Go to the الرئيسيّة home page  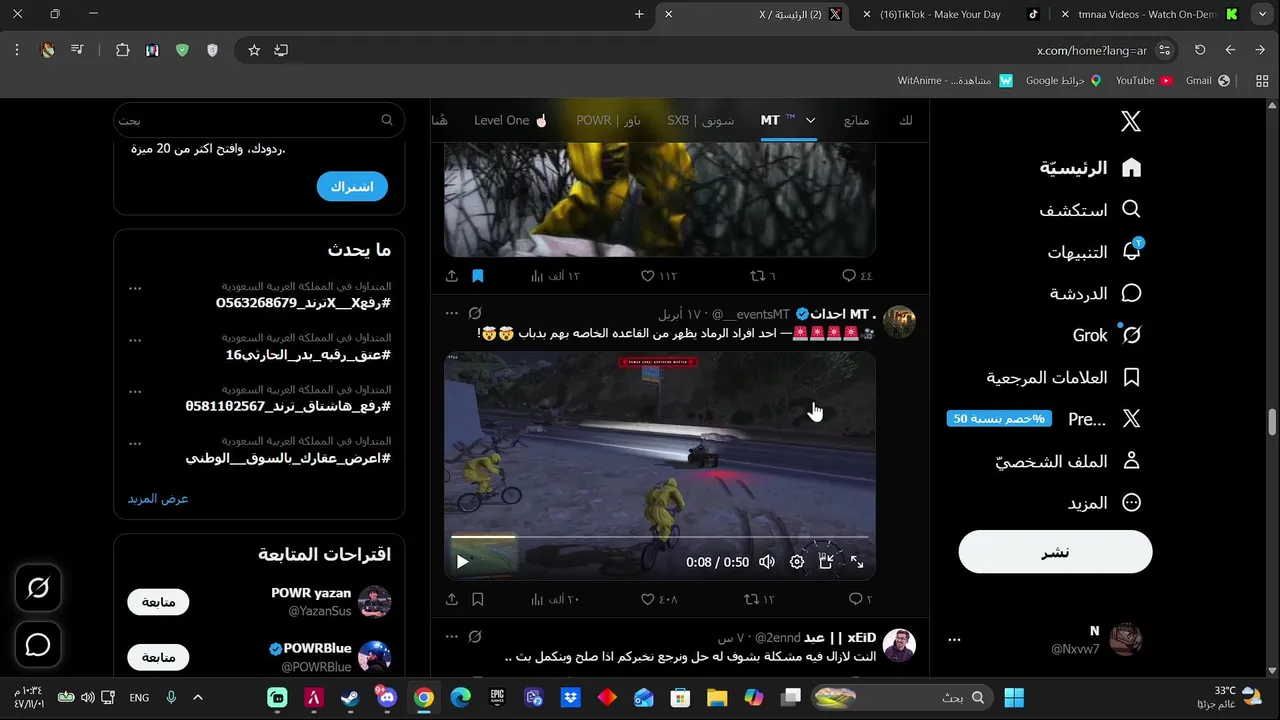[1091, 167]
